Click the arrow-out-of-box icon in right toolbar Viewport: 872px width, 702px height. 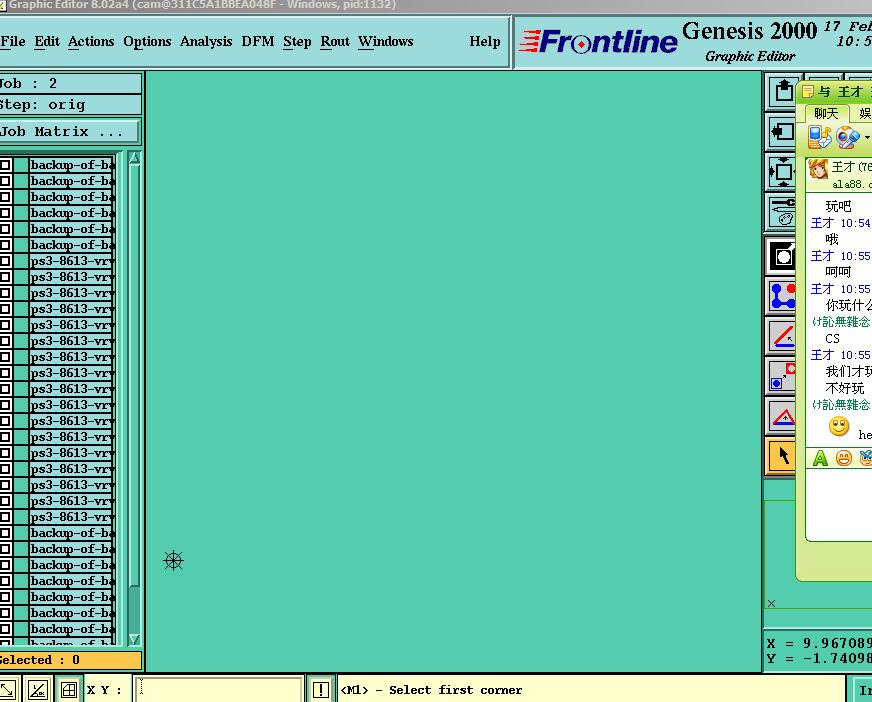782,91
